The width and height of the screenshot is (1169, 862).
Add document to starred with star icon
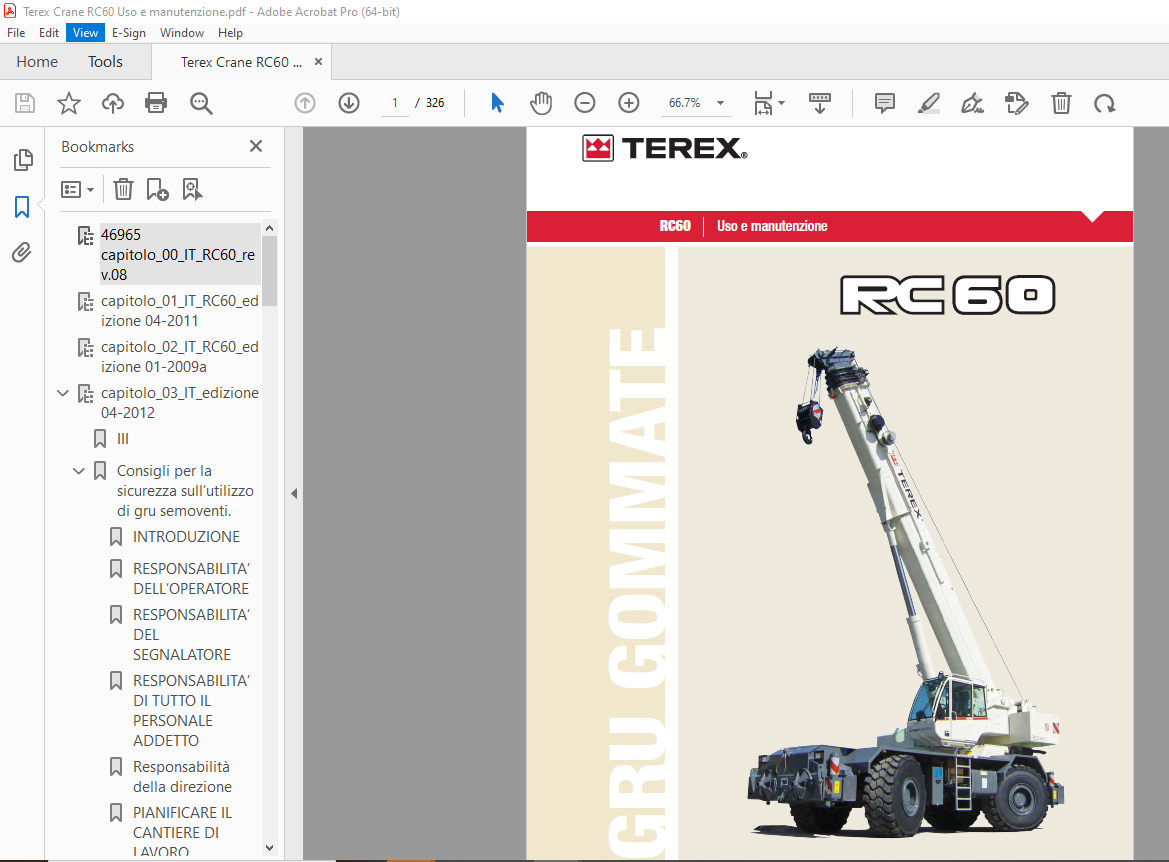[x=69, y=103]
